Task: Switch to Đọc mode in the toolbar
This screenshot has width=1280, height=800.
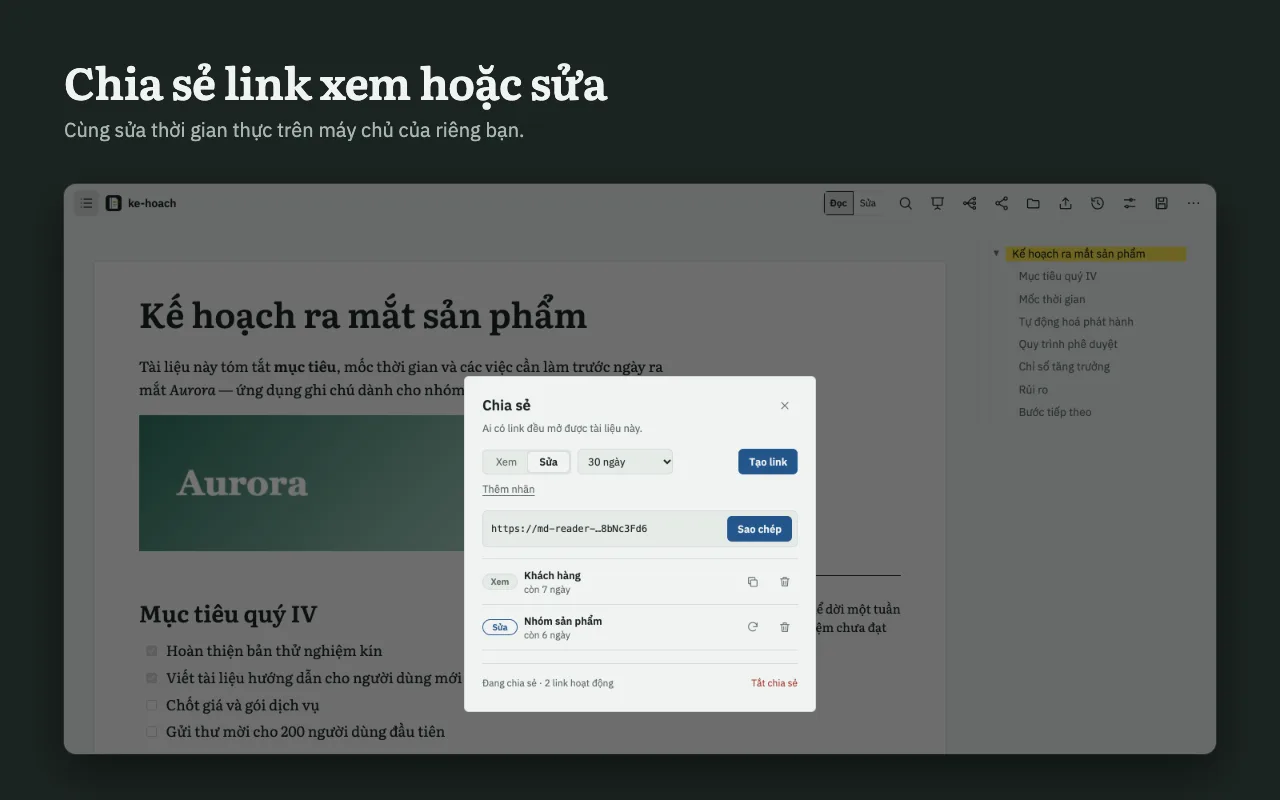Action: [838, 203]
